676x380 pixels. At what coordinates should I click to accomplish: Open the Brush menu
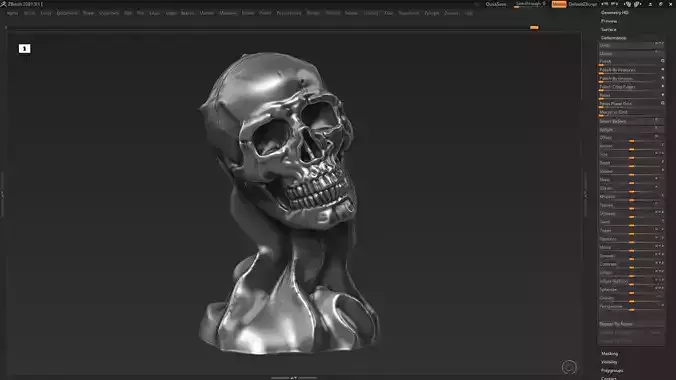[x=29, y=13]
